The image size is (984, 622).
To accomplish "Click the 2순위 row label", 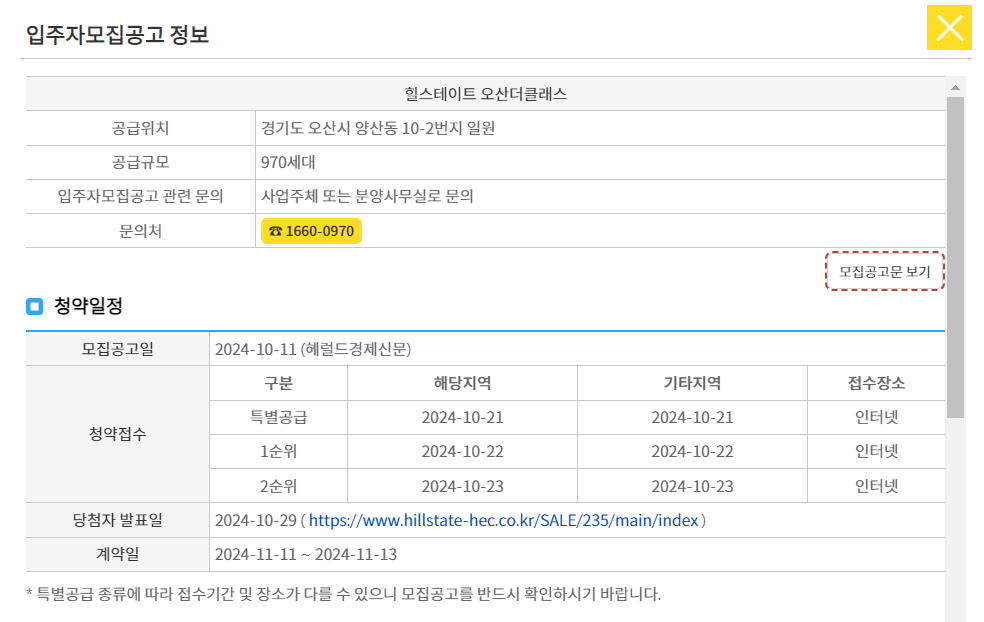I will point(279,486).
